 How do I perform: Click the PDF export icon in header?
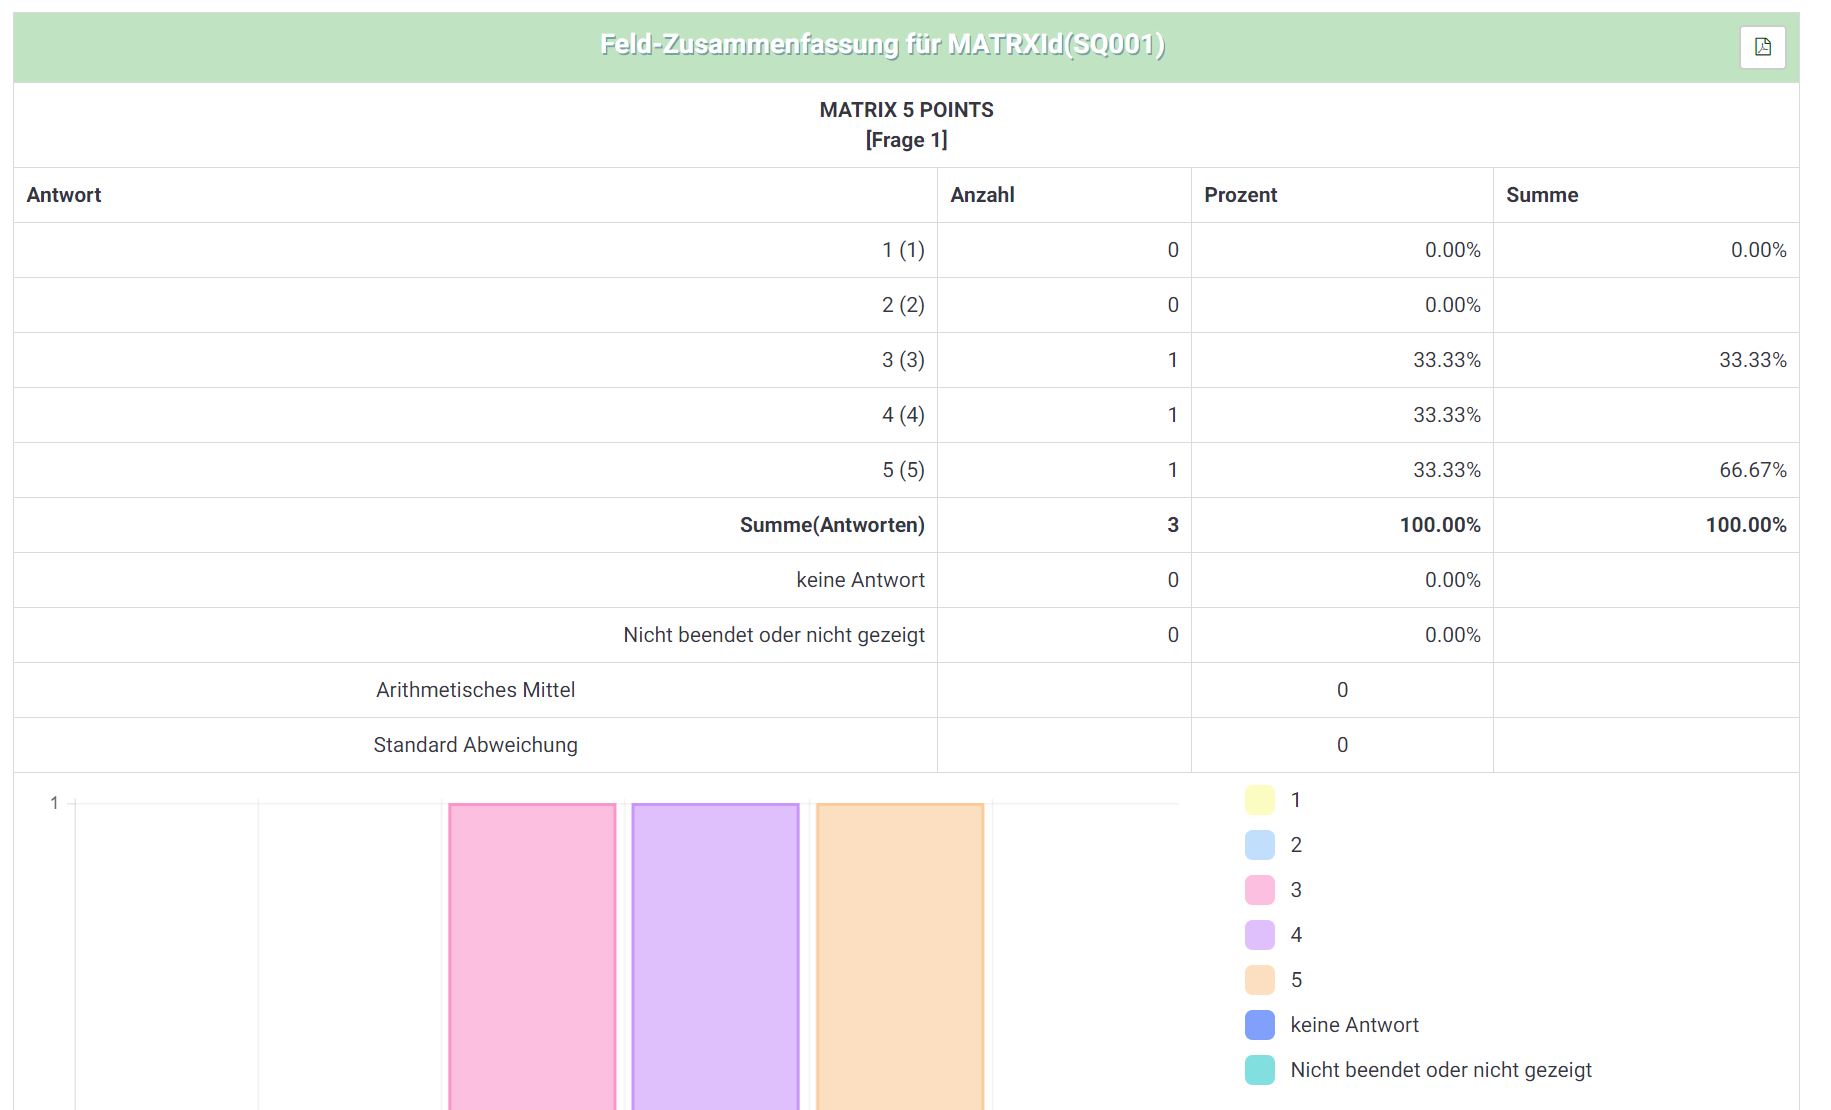pyautogui.click(x=1762, y=47)
